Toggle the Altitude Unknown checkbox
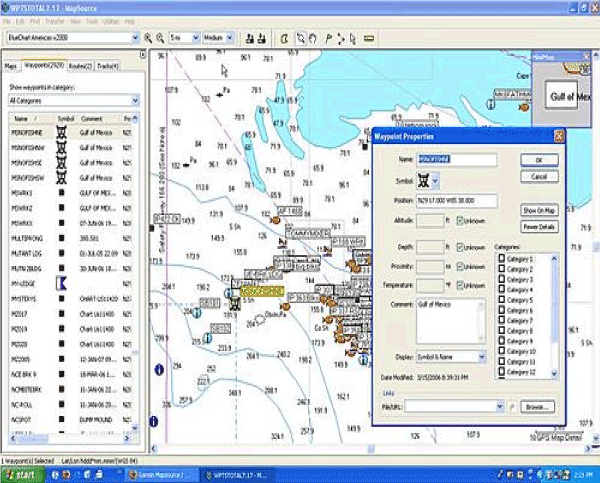This screenshot has width=600, height=483. [460, 220]
